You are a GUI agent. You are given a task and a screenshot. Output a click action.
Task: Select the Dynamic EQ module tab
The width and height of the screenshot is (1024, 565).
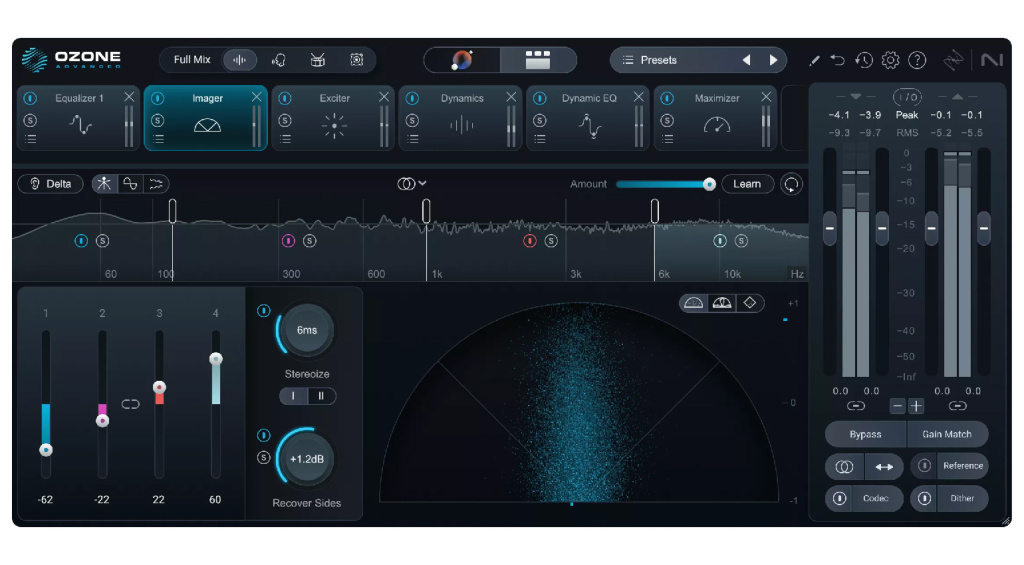[588, 118]
